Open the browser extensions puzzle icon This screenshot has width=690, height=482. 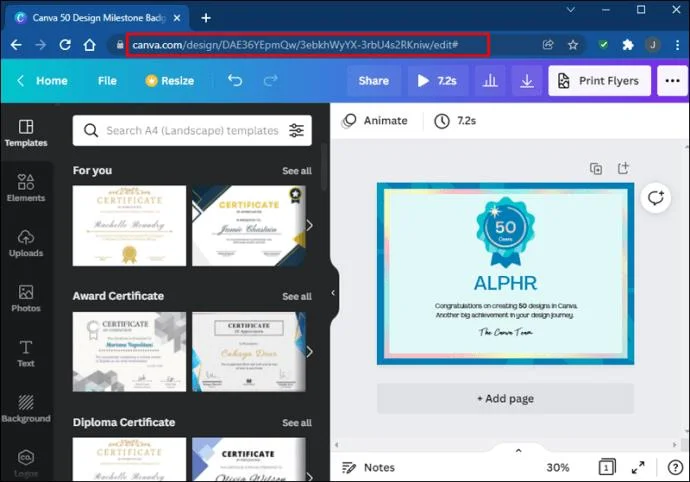tap(628, 44)
